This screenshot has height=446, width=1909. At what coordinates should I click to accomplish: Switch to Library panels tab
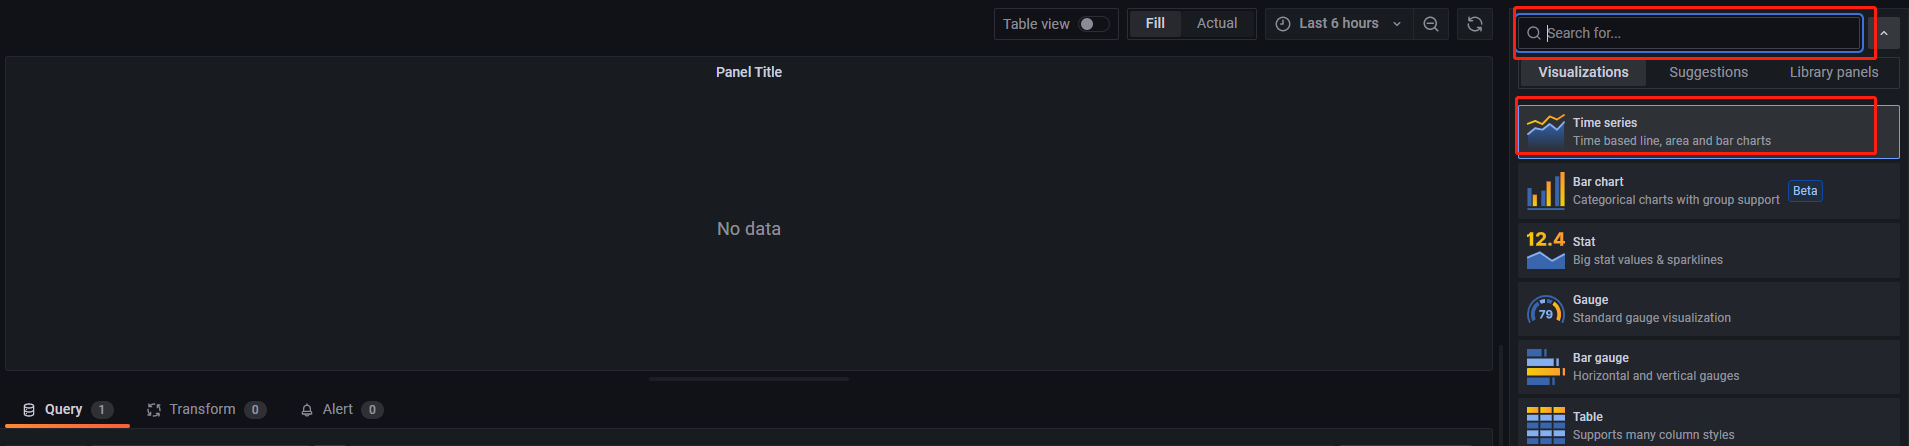[x=1833, y=72]
